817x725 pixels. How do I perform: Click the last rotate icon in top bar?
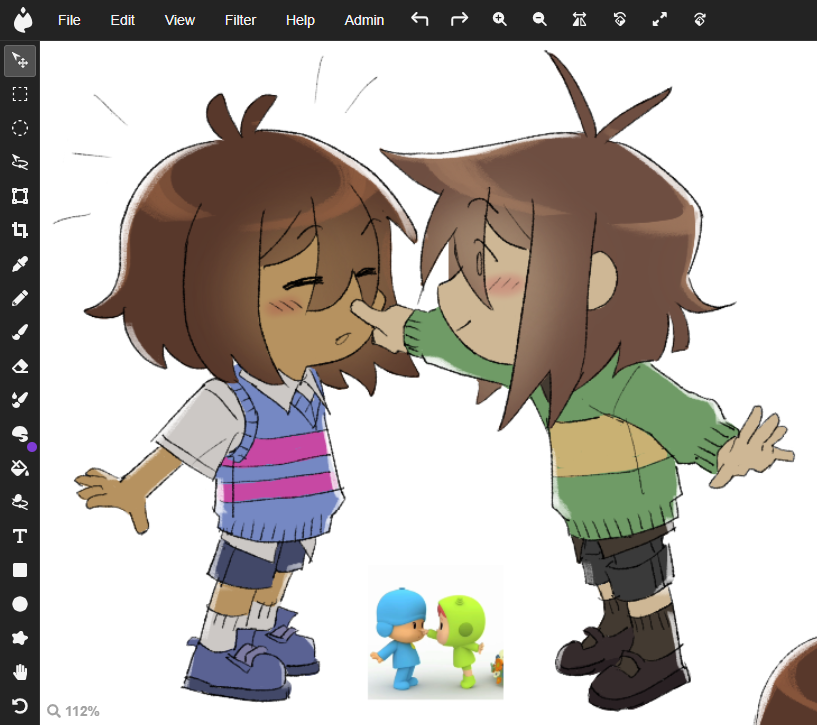point(700,19)
